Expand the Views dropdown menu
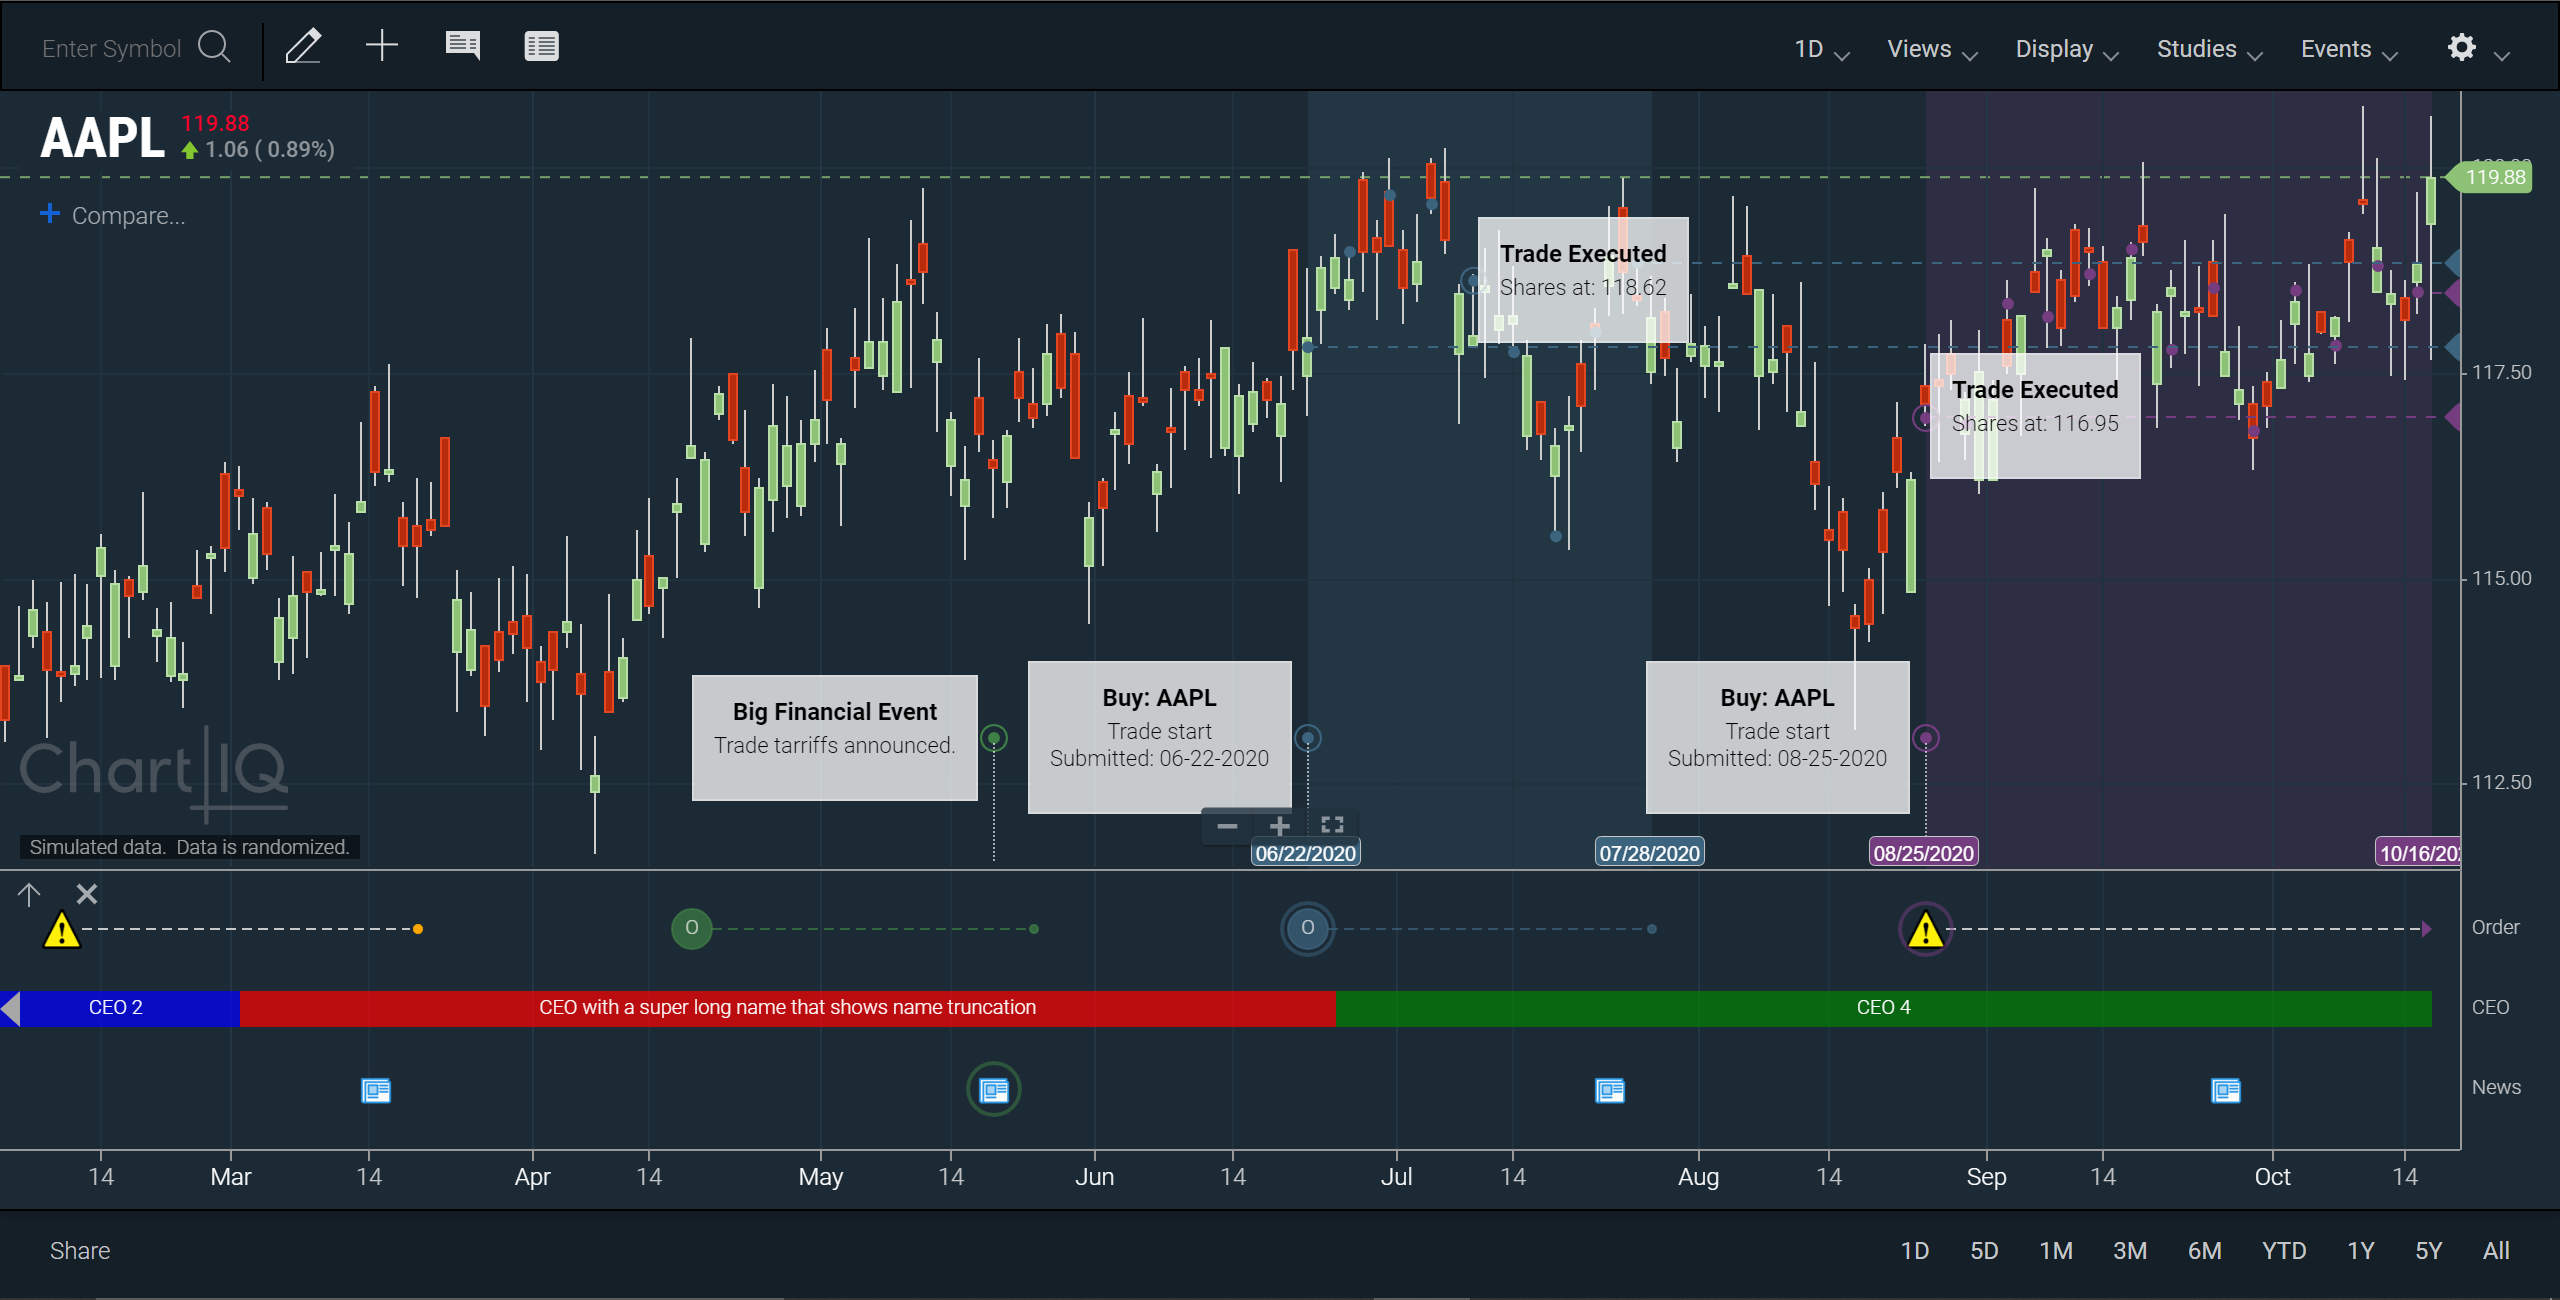The image size is (2560, 1300). point(1932,49)
